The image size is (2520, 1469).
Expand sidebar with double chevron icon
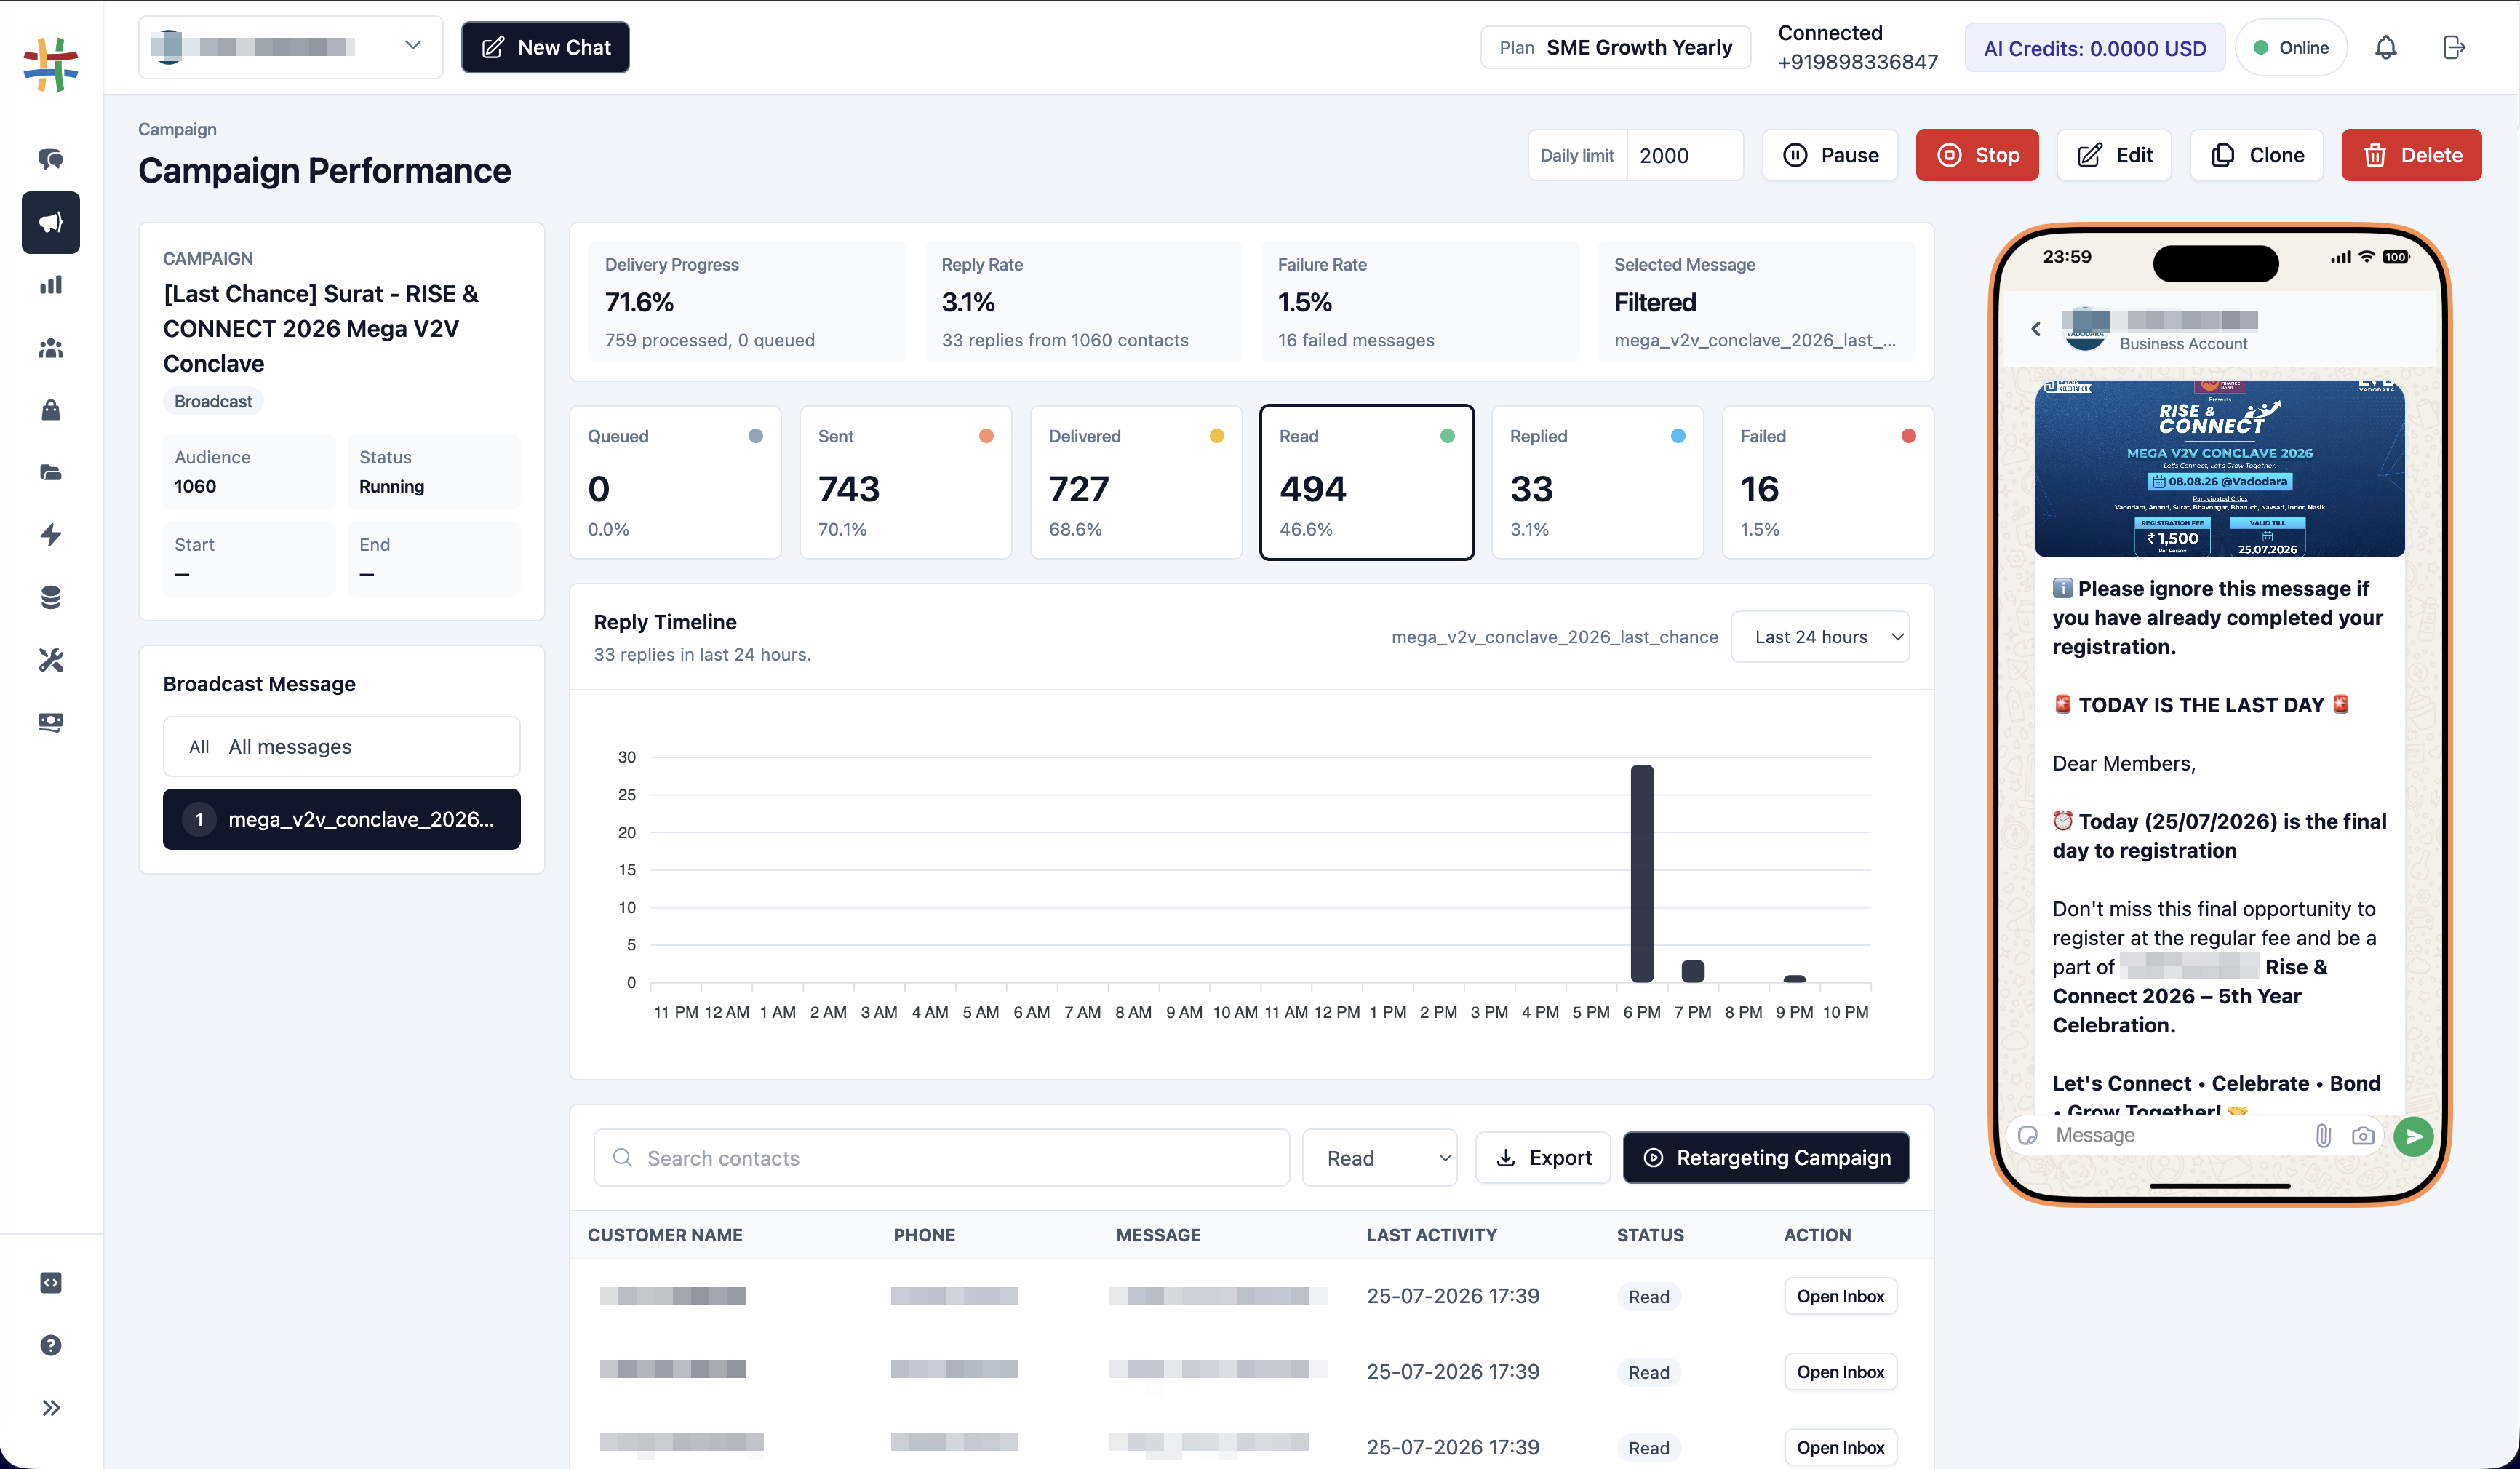(50, 1408)
